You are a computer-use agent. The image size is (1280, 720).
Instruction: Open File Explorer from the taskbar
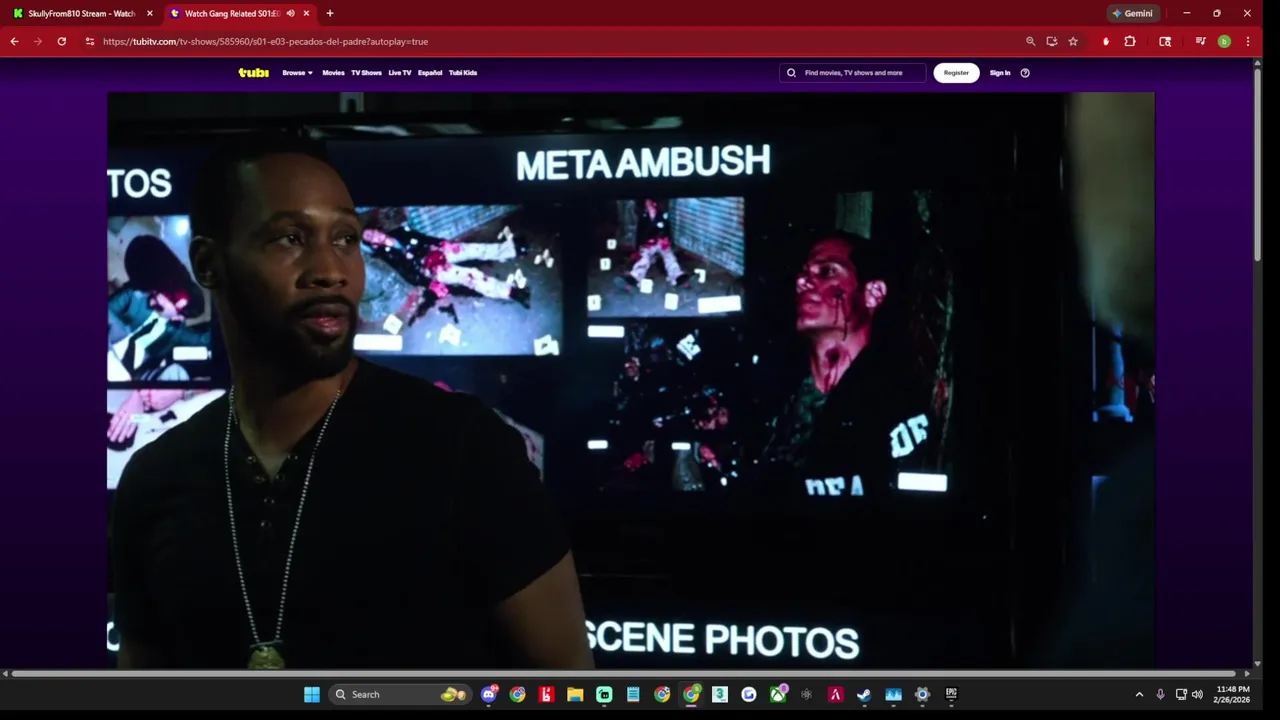tap(575, 694)
